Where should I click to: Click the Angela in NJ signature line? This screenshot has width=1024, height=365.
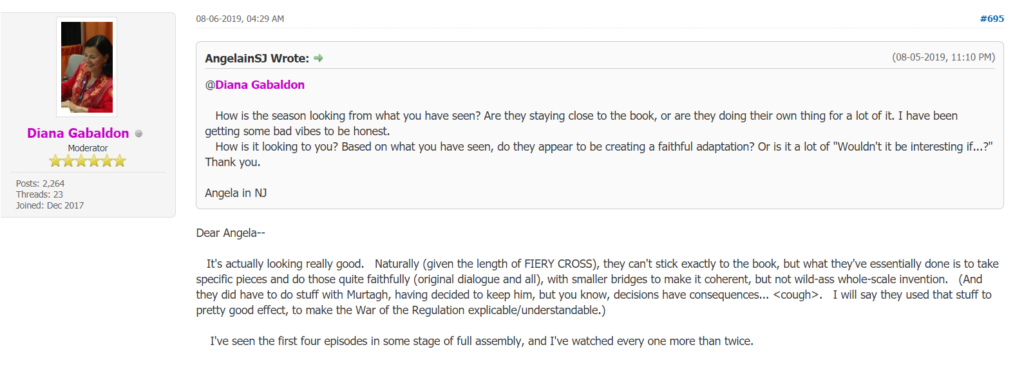(236, 193)
